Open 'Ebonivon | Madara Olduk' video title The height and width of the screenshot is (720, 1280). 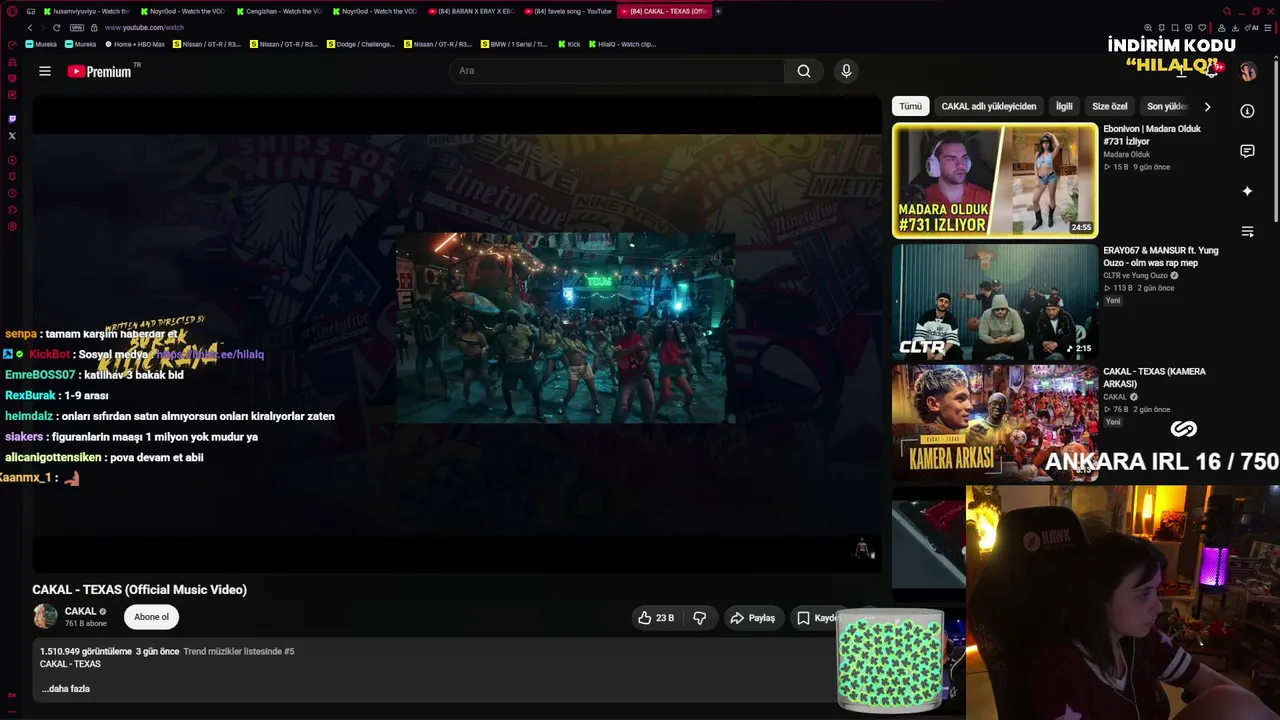[1152, 135]
